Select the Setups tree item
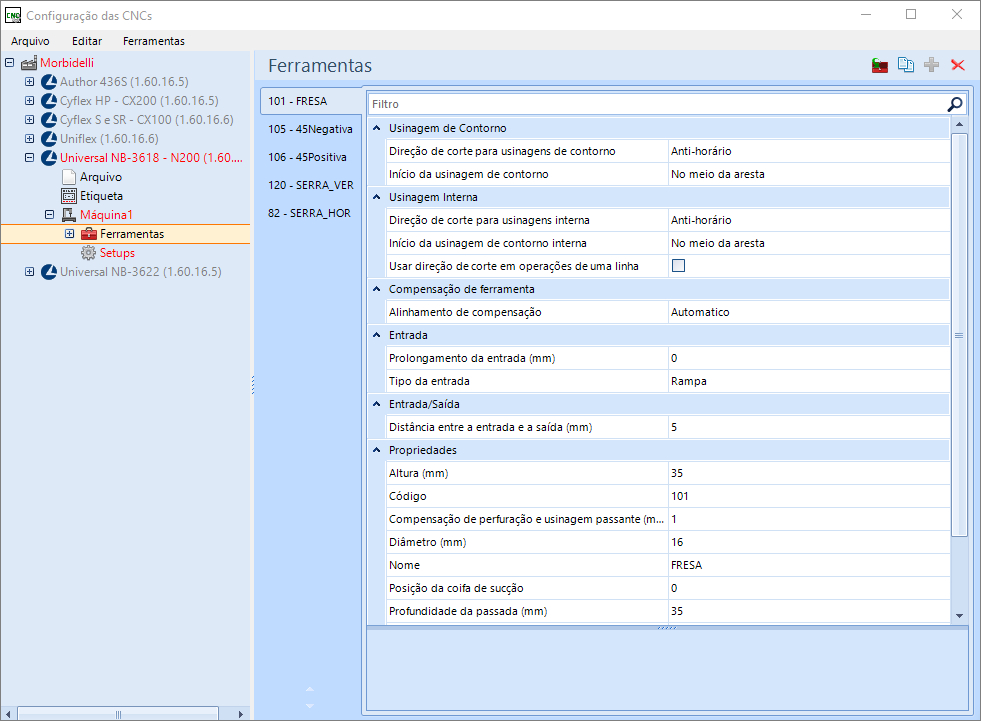Screen dimensions: 981x721 (x=117, y=253)
